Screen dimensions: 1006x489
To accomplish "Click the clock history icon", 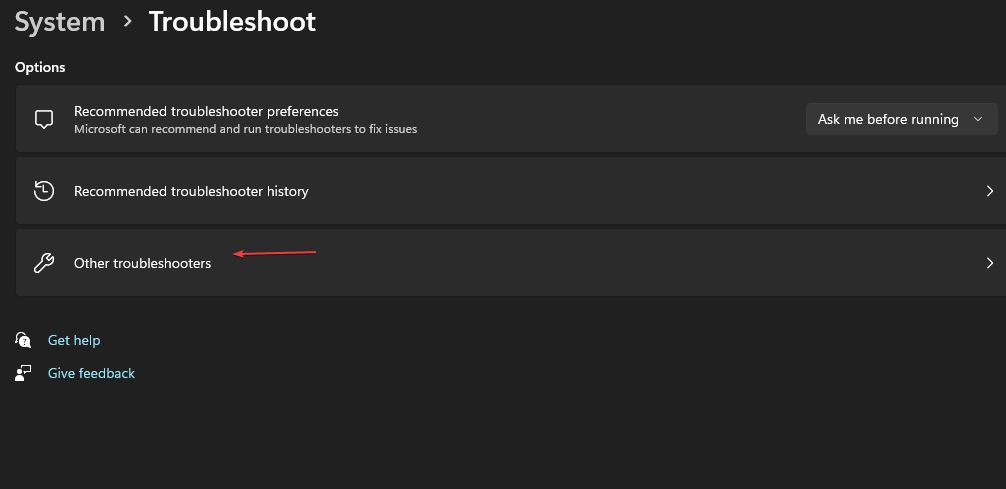I will coord(44,191).
